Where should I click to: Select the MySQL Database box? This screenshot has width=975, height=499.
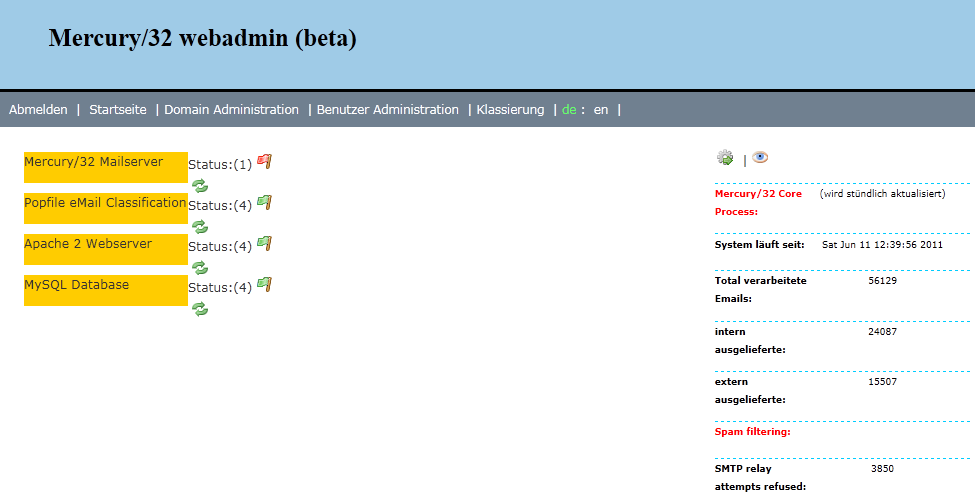pyautogui.click(x=106, y=291)
